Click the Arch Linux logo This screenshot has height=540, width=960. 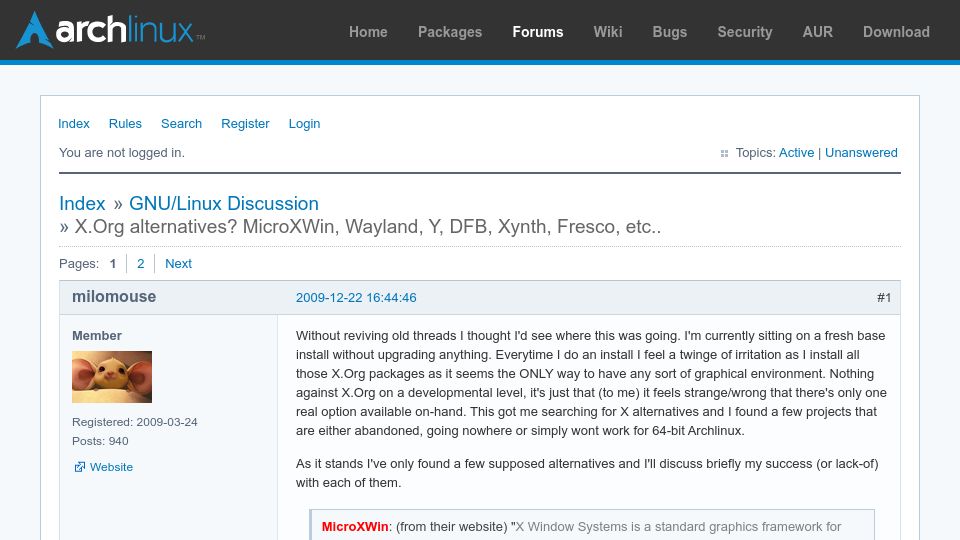point(110,30)
